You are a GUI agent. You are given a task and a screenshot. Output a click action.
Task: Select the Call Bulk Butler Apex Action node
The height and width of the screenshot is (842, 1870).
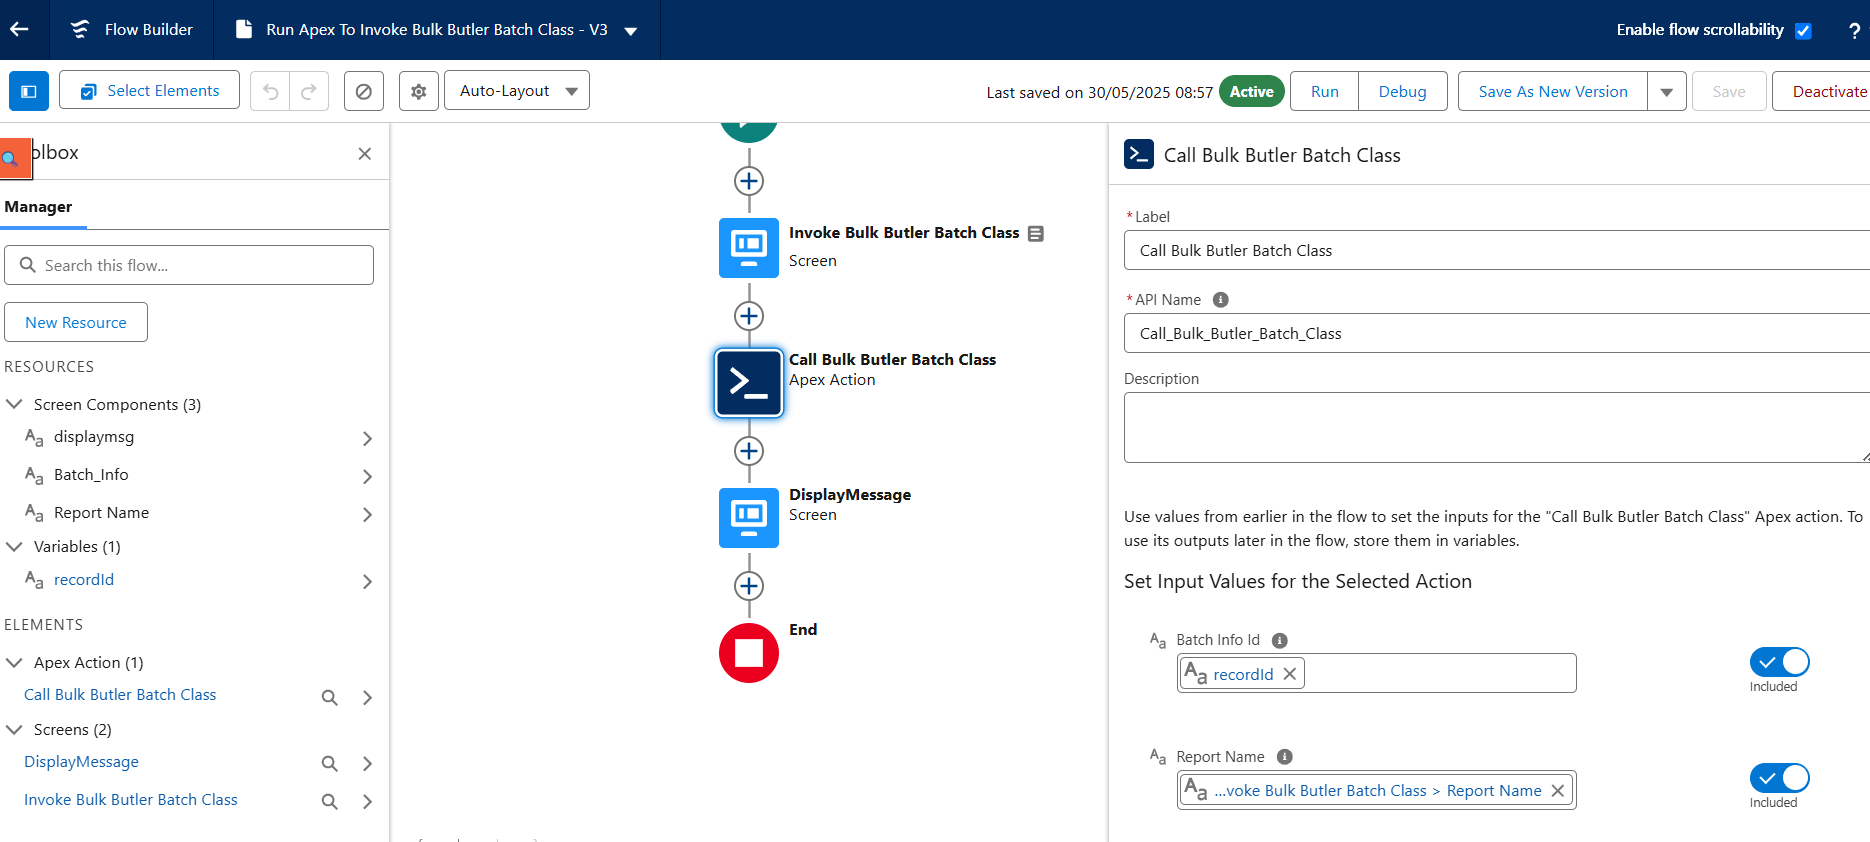[x=749, y=382]
